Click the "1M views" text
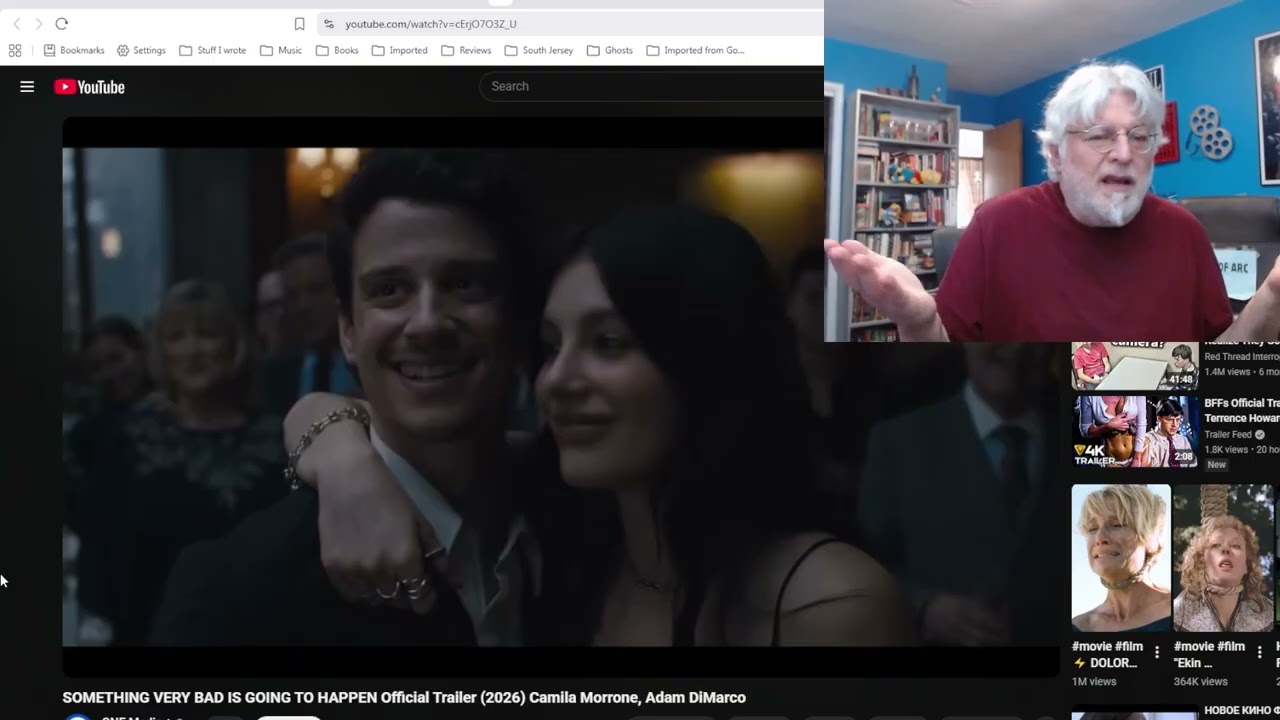This screenshot has width=1280, height=720. pyautogui.click(x=1094, y=682)
